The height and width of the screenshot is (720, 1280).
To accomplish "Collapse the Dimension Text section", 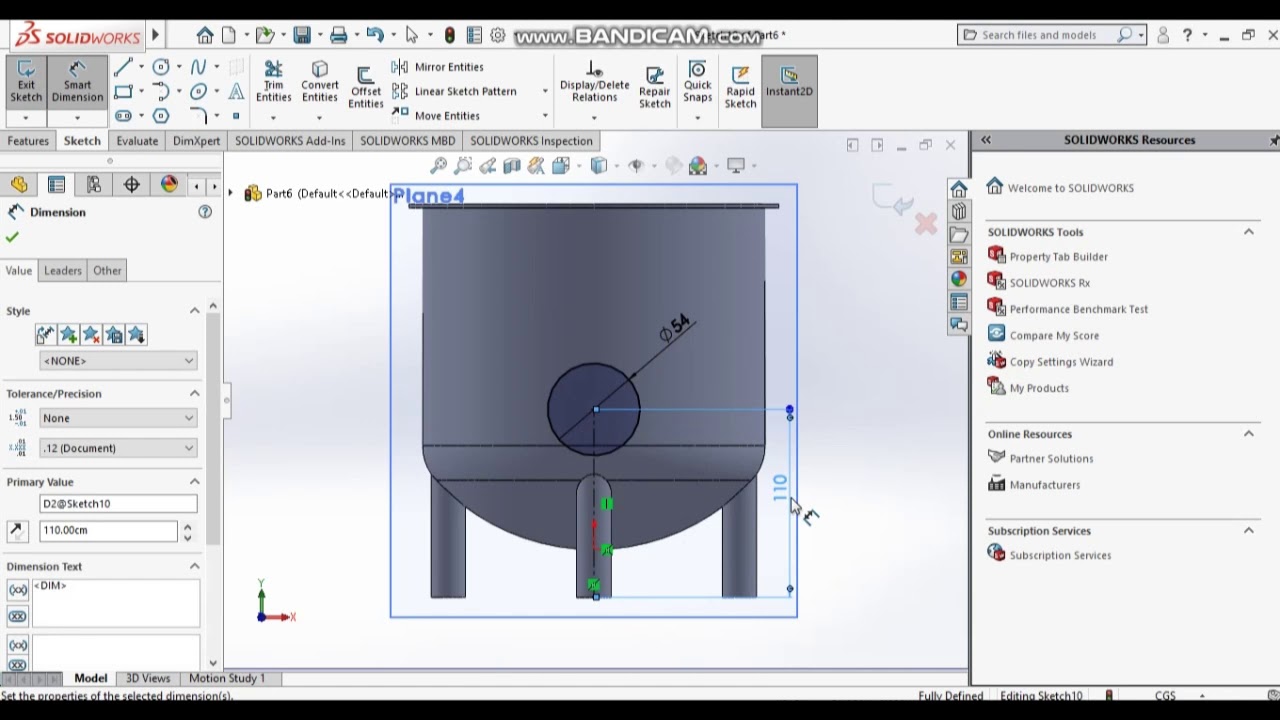I will (195, 566).
